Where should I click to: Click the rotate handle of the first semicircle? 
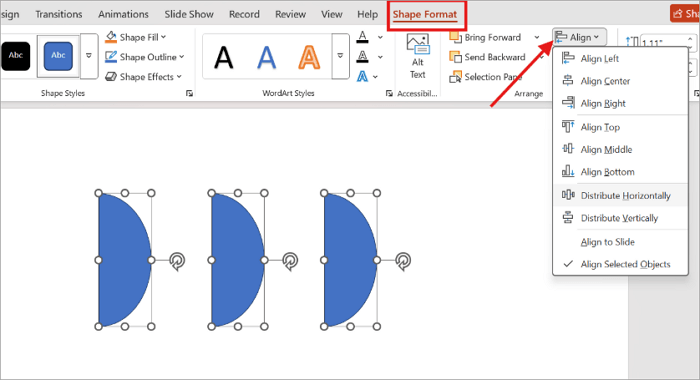(x=177, y=261)
